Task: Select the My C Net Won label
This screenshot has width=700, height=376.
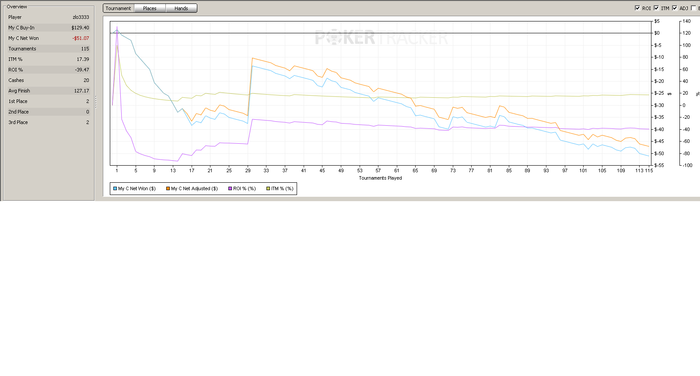Action: click(x=23, y=38)
